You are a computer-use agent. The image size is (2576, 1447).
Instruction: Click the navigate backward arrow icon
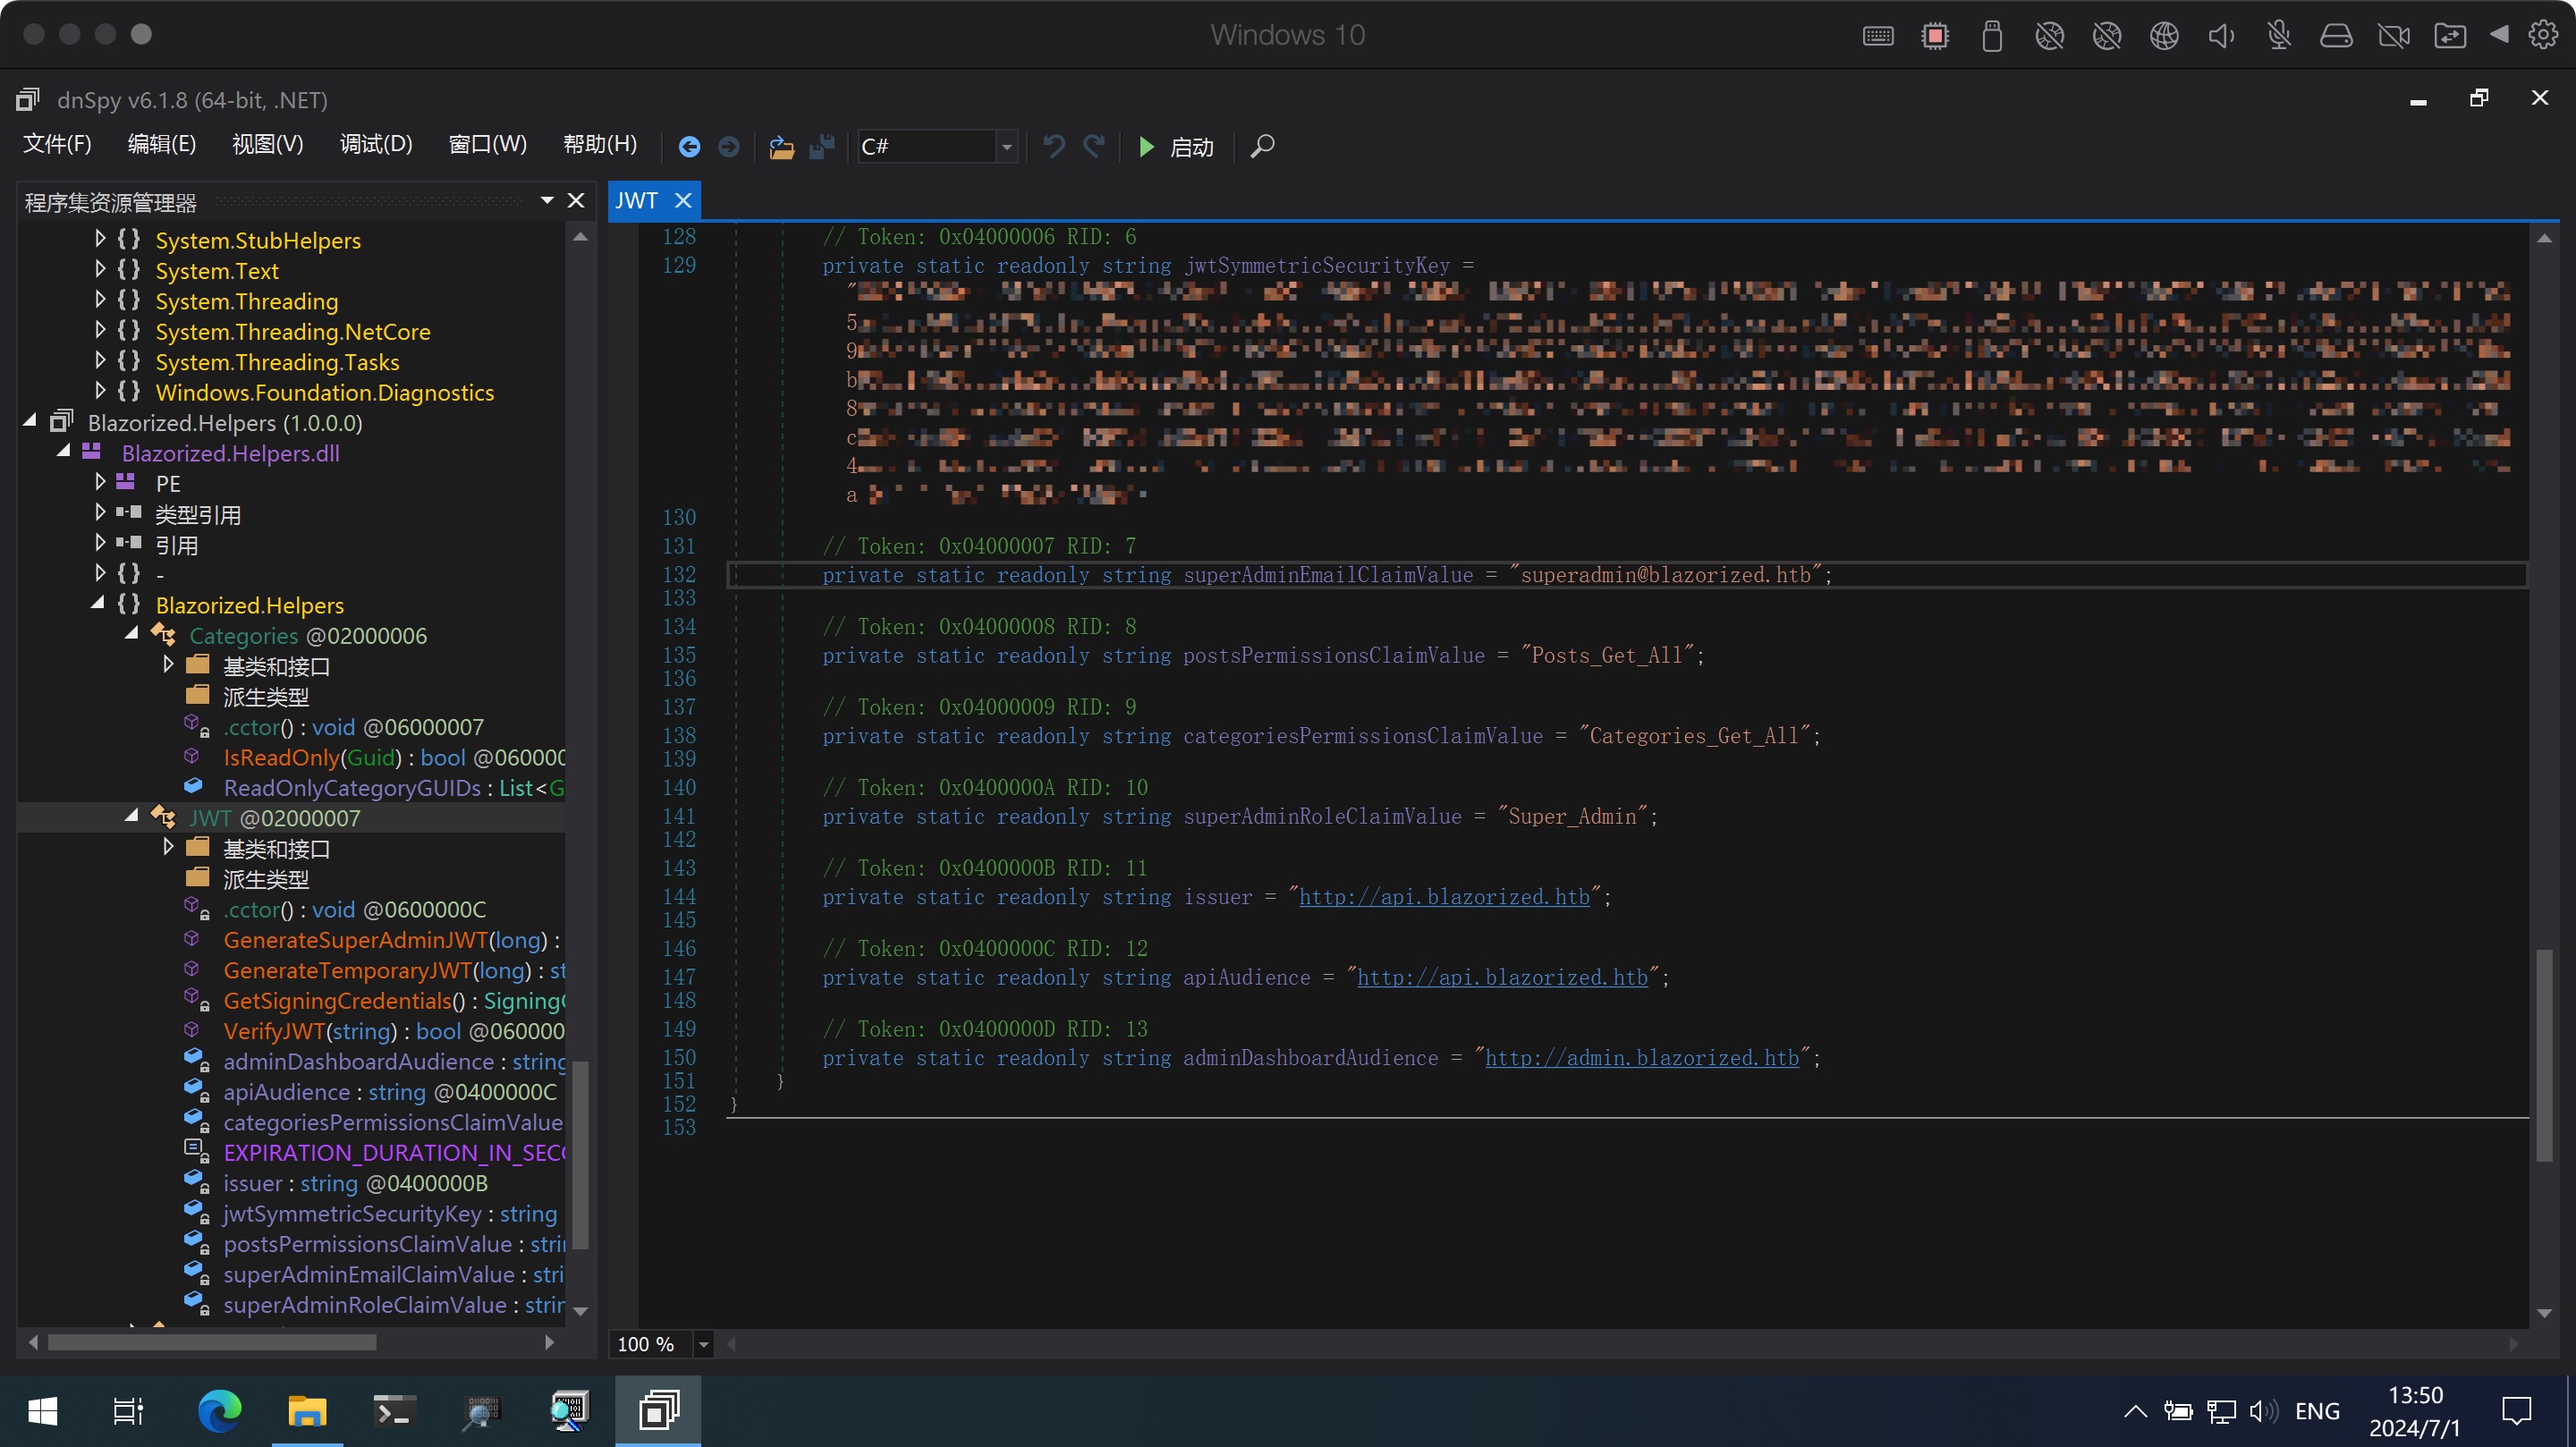(x=689, y=147)
